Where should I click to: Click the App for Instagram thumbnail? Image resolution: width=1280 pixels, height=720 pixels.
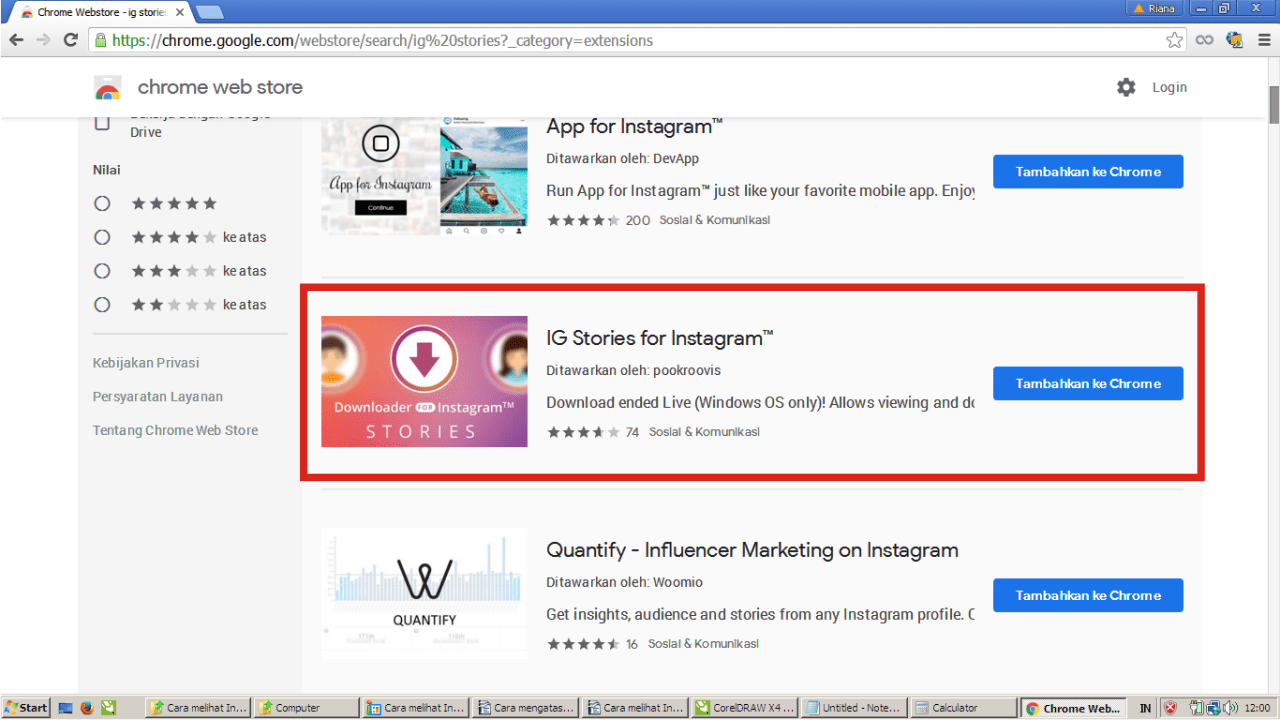pyautogui.click(x=424, y=176)
